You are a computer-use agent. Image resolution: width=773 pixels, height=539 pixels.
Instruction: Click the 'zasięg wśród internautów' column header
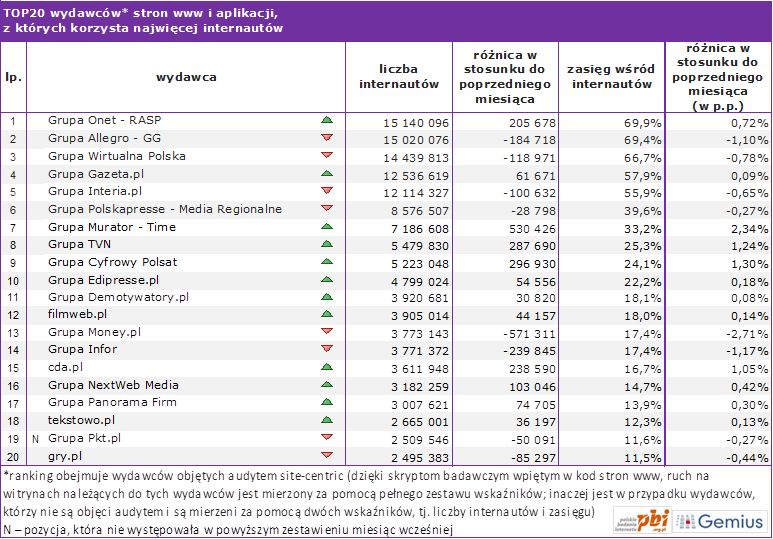click(611, 76)
